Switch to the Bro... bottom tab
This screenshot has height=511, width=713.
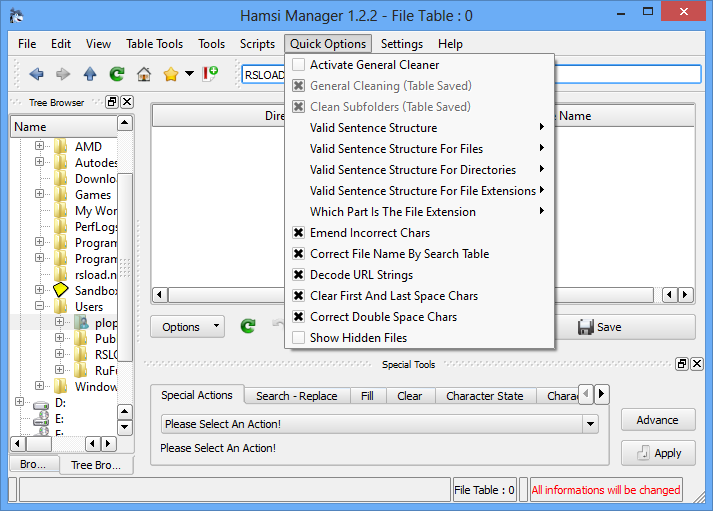[34, 464]
